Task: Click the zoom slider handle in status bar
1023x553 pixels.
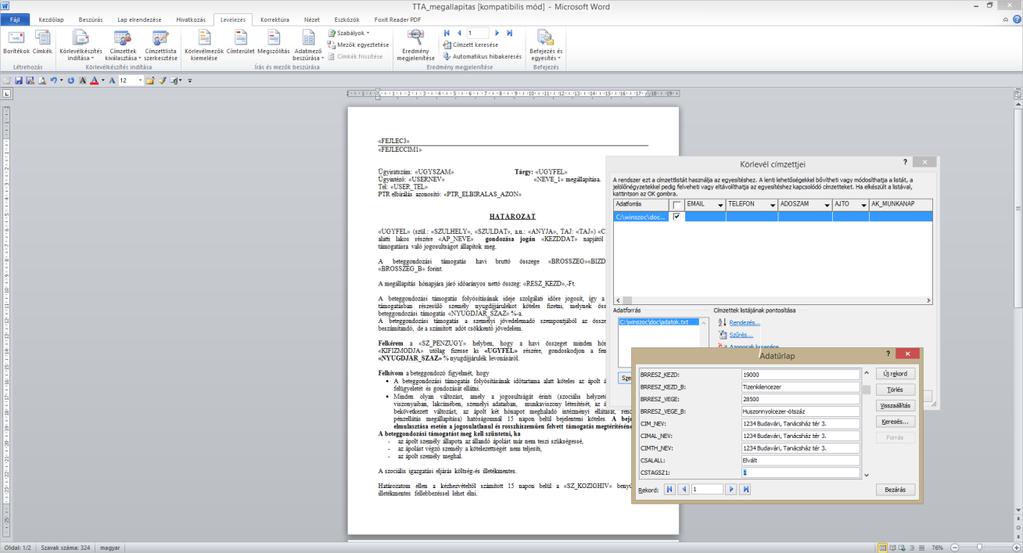Action: click(x=979, y=548)
